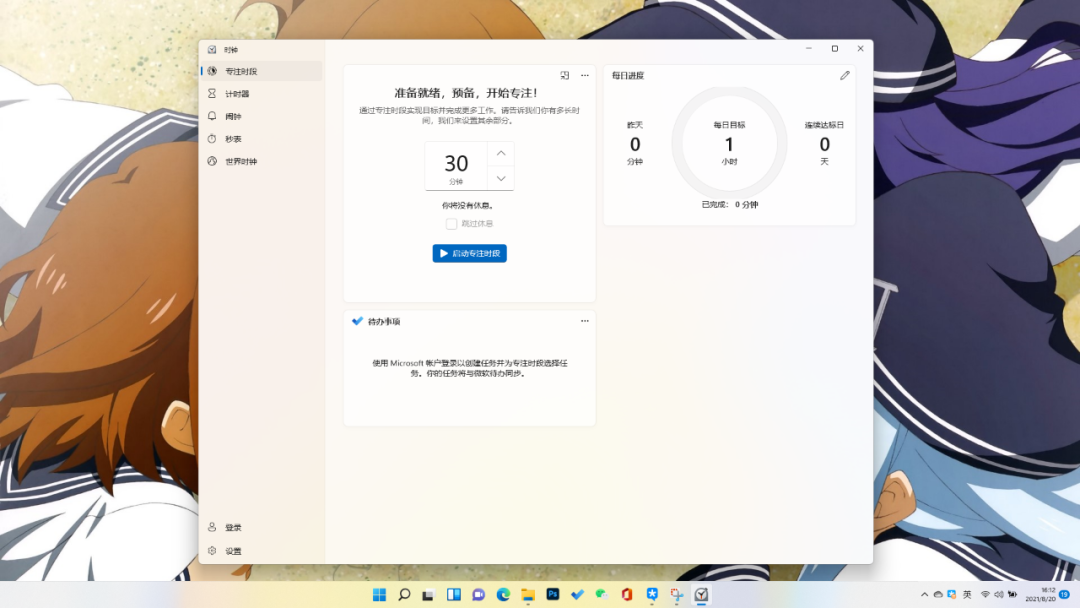Open the network Wi-Fi tray icon

[986, 594]
